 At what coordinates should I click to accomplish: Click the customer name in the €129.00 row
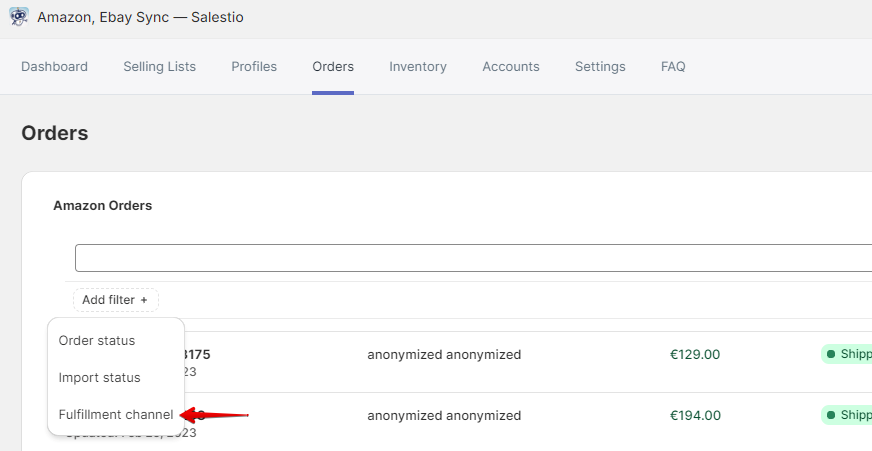(x=444, y=355)
